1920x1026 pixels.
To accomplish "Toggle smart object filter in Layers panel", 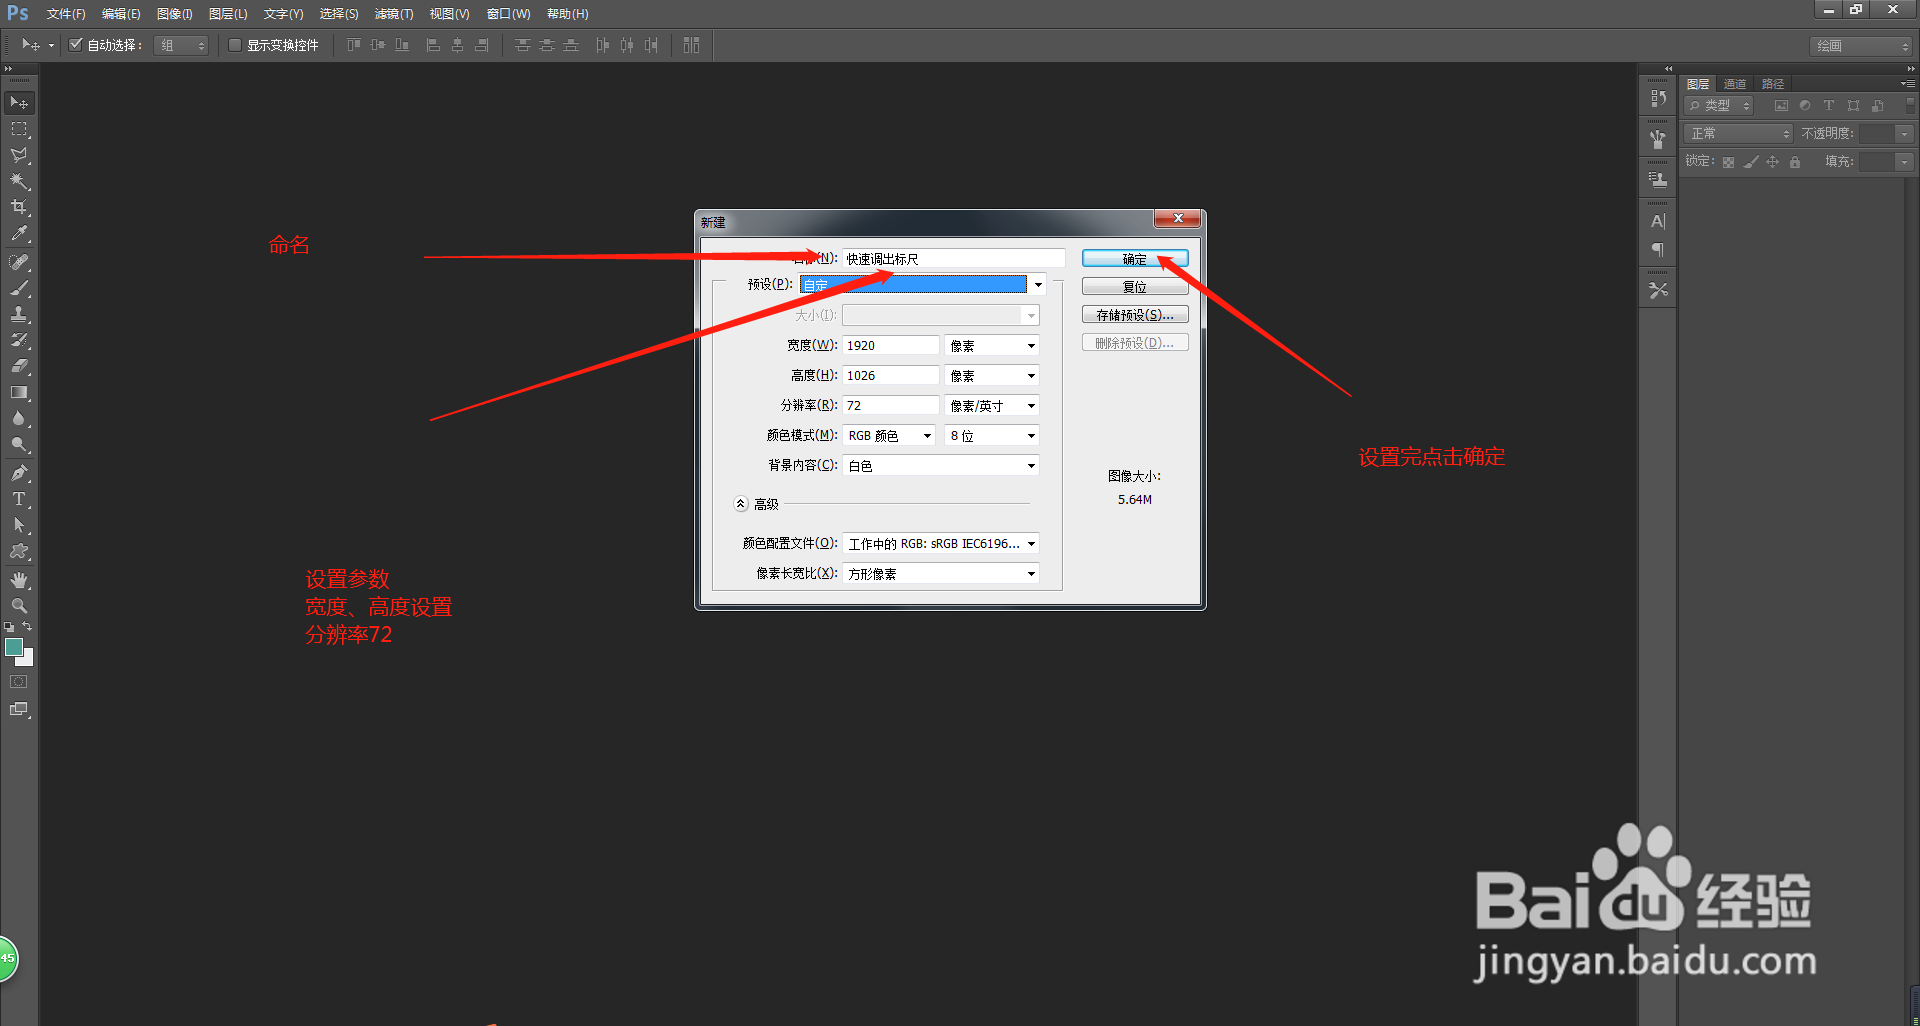I will click(x=1878, y=105).
